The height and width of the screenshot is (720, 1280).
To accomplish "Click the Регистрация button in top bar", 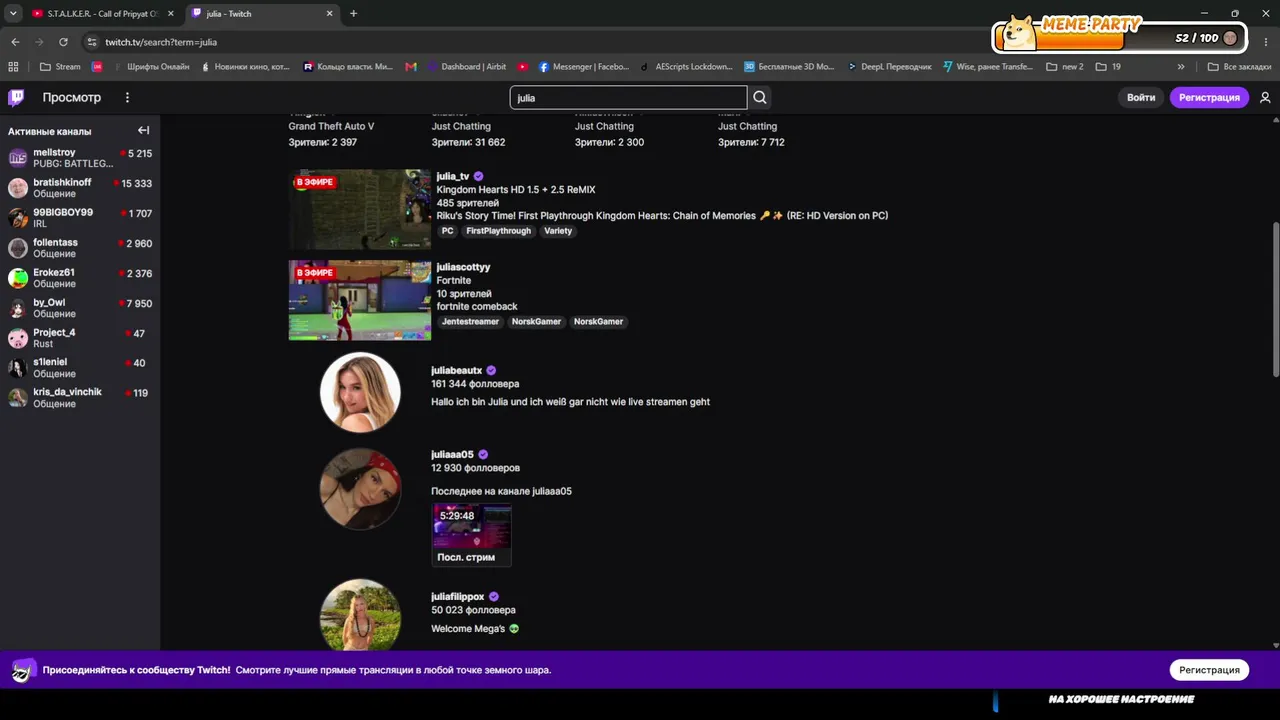I will 1209,97.
